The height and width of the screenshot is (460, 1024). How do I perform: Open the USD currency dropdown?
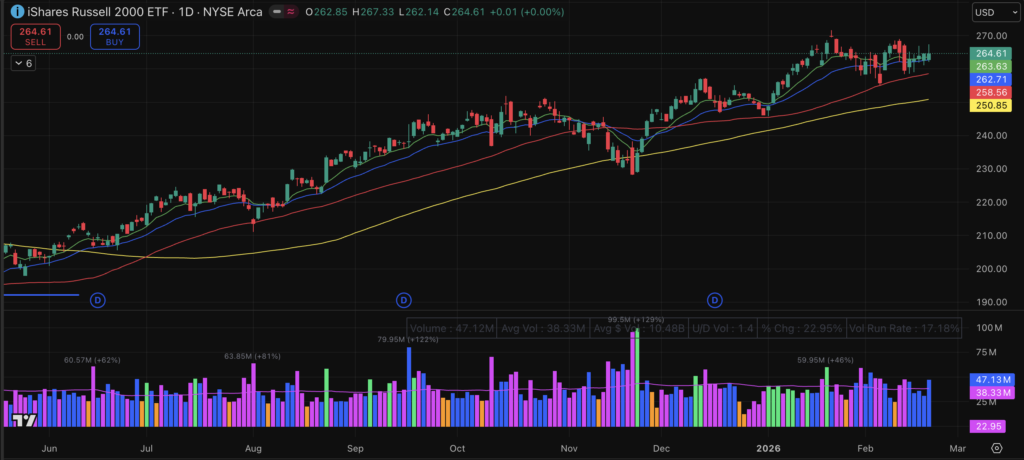(989, 12)
